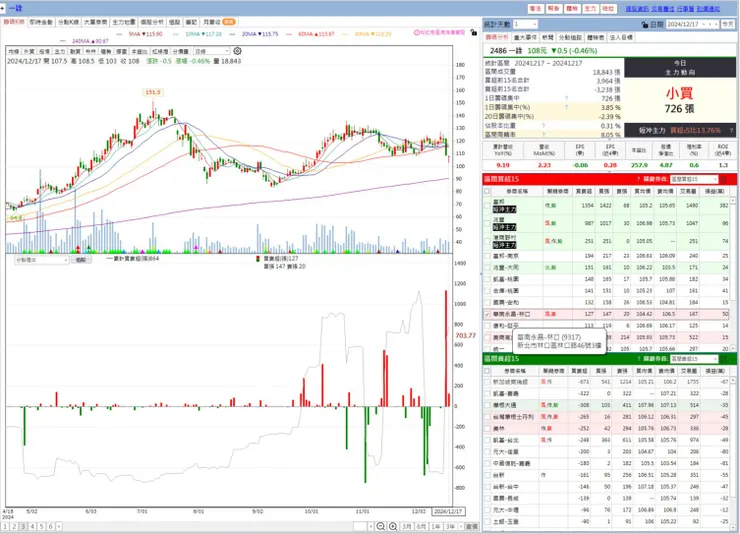Click the 5MA legend line marker

[119, 34]
